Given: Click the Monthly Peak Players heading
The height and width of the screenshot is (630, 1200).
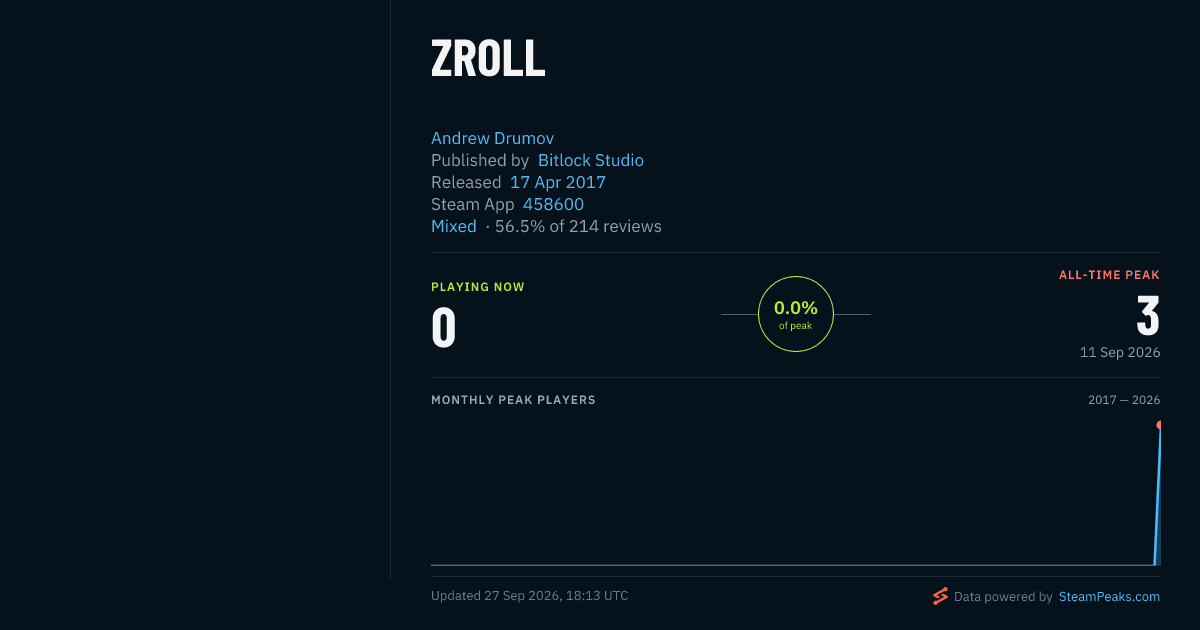Looking at the screenshot, I should click(x=513, y=400).
